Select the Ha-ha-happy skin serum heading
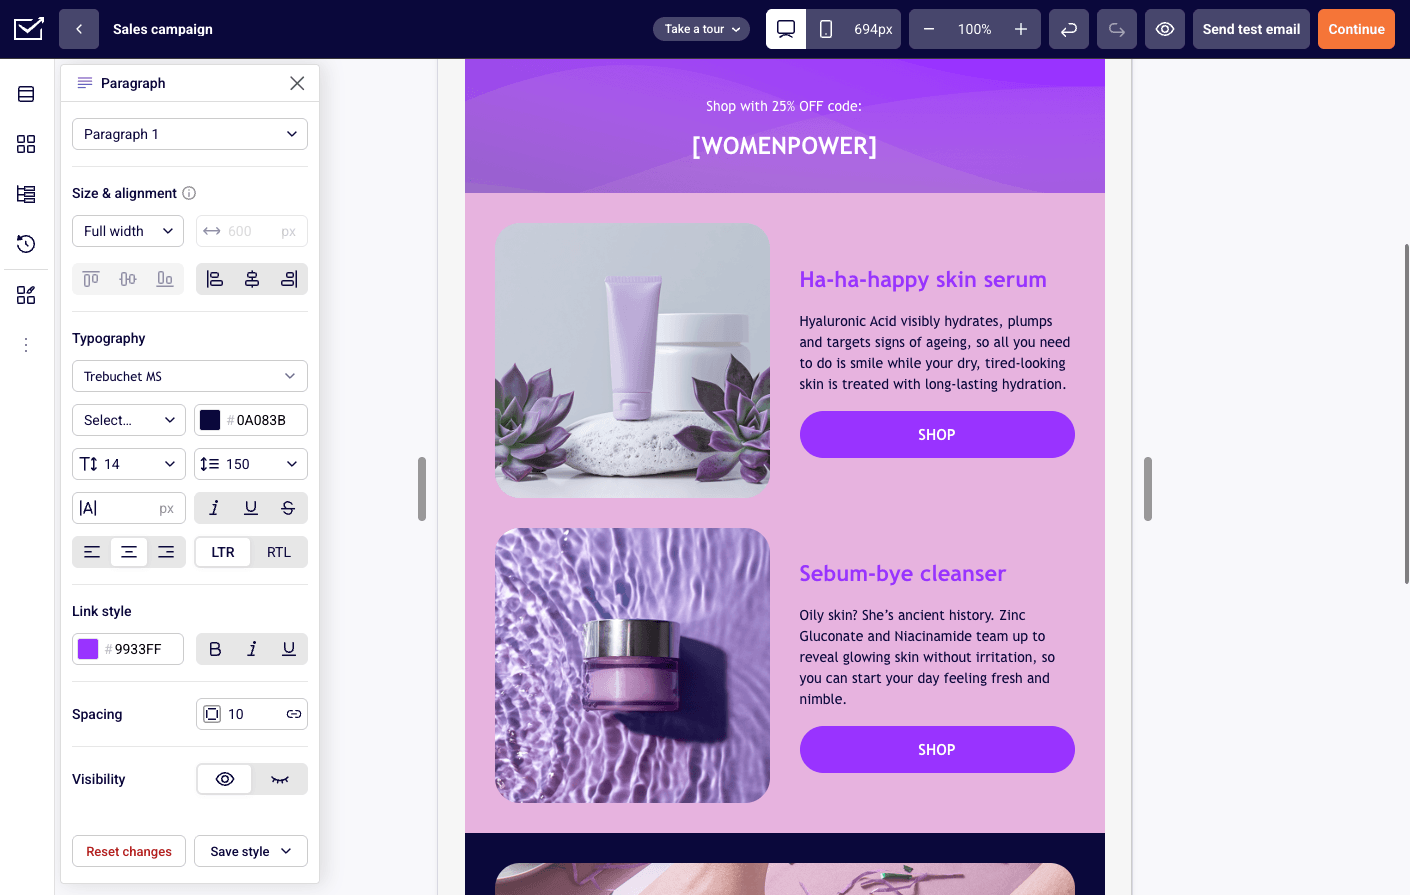 (923, 279)
